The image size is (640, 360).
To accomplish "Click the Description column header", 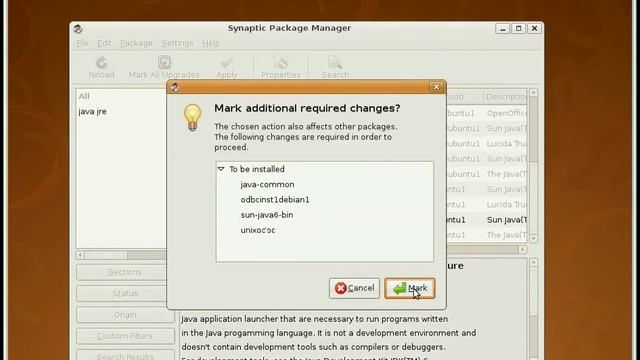I will click(506, 97).
